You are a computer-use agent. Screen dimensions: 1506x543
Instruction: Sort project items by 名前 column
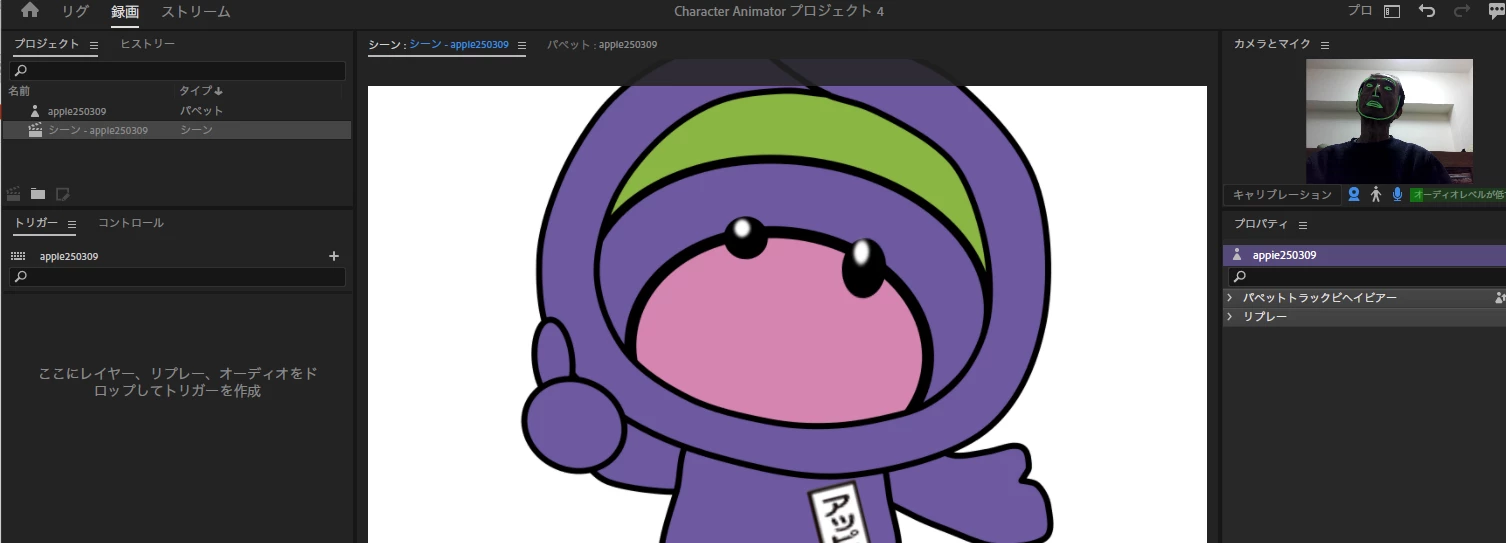(20, 91)
